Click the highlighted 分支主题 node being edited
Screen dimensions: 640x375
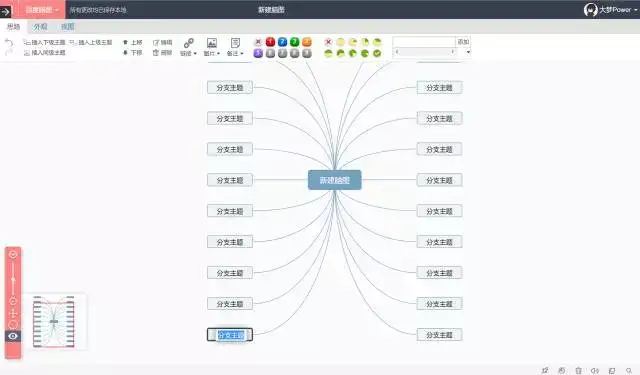click(x=230, y=335)
